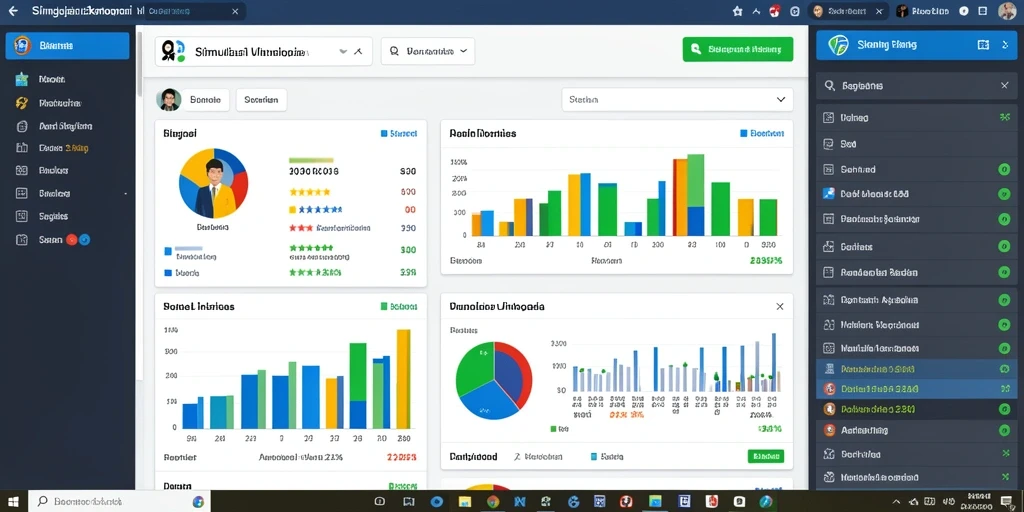Click the back arrow in the title bar
The height and width of the screenshot is (512, 1024).
(x=13, y=11)
